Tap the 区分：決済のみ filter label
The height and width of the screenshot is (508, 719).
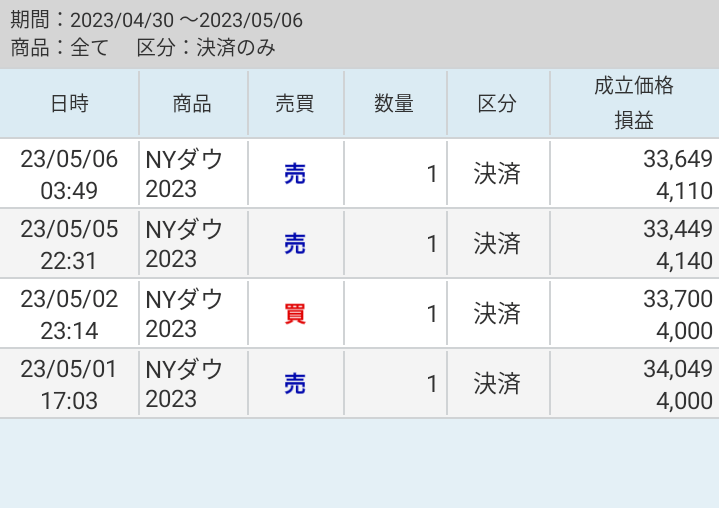206,47
